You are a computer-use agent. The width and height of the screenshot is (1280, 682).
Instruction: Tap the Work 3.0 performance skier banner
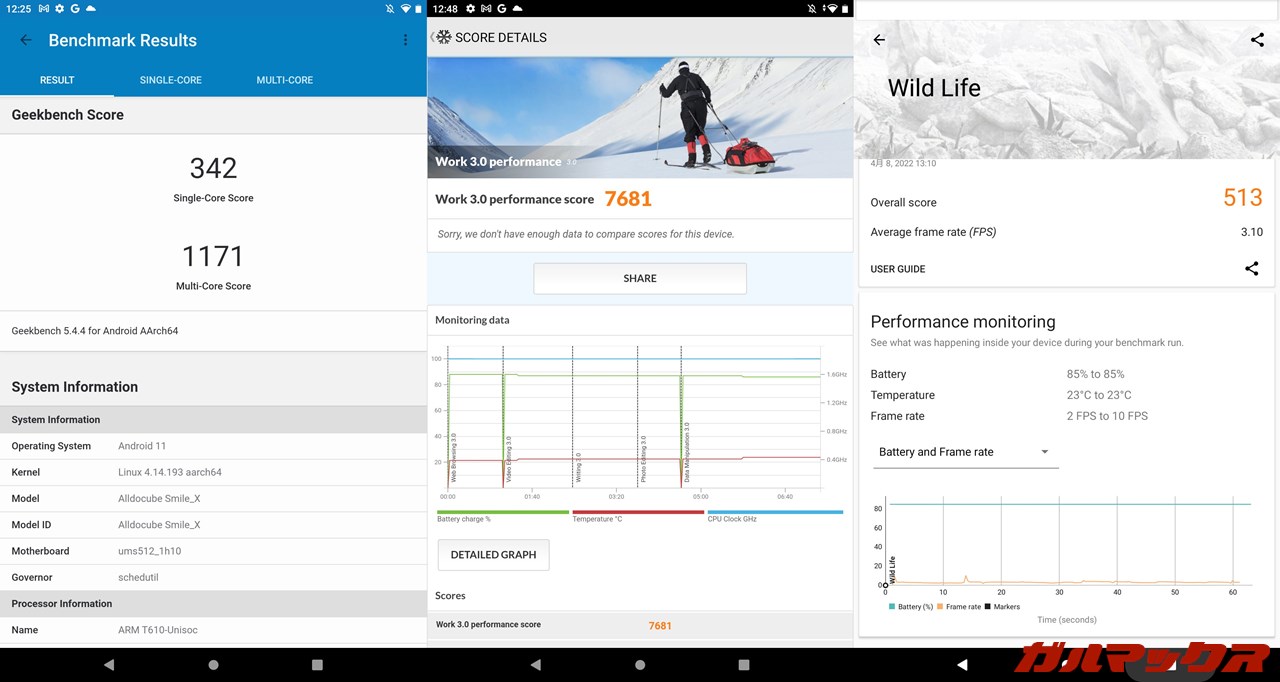[x=640, y=117]
